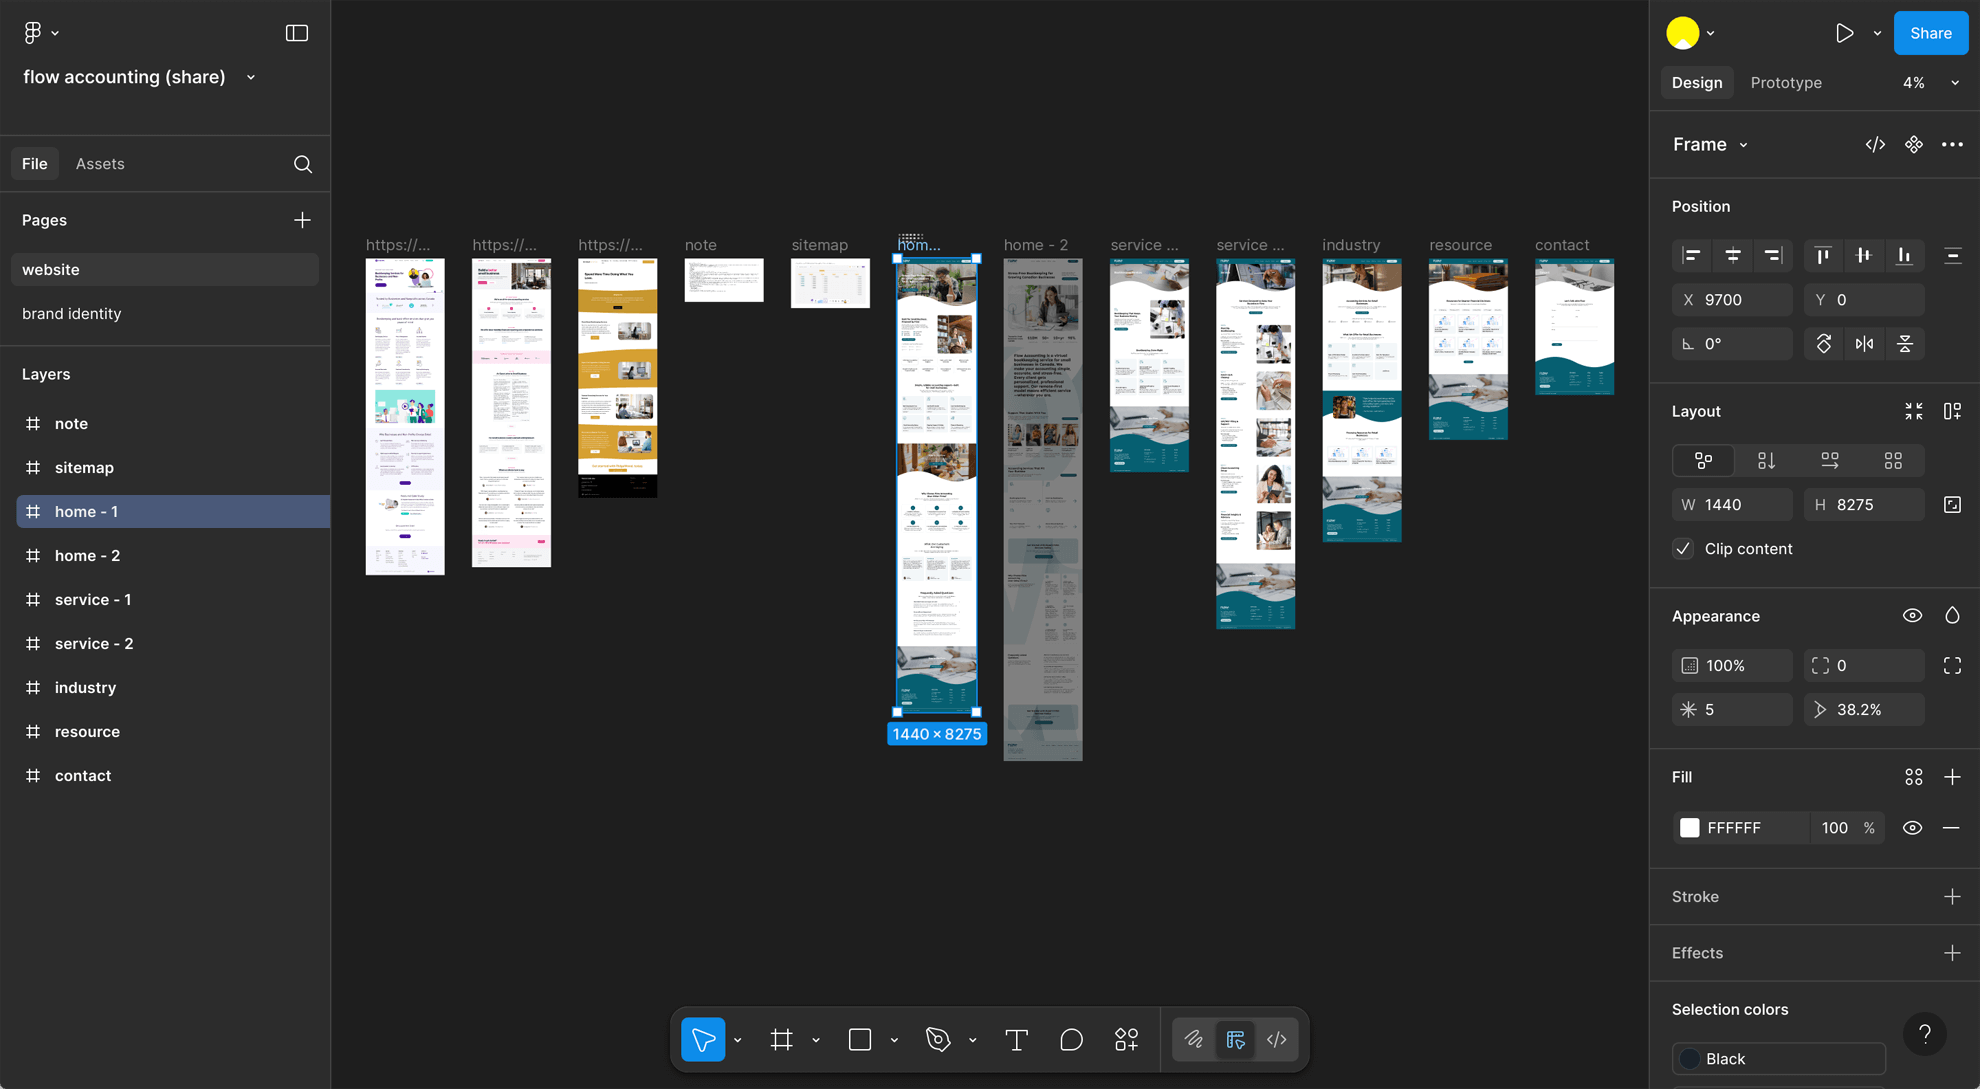
Task: Expand the flow accounting file name dropdown
Action: point(249,77)
